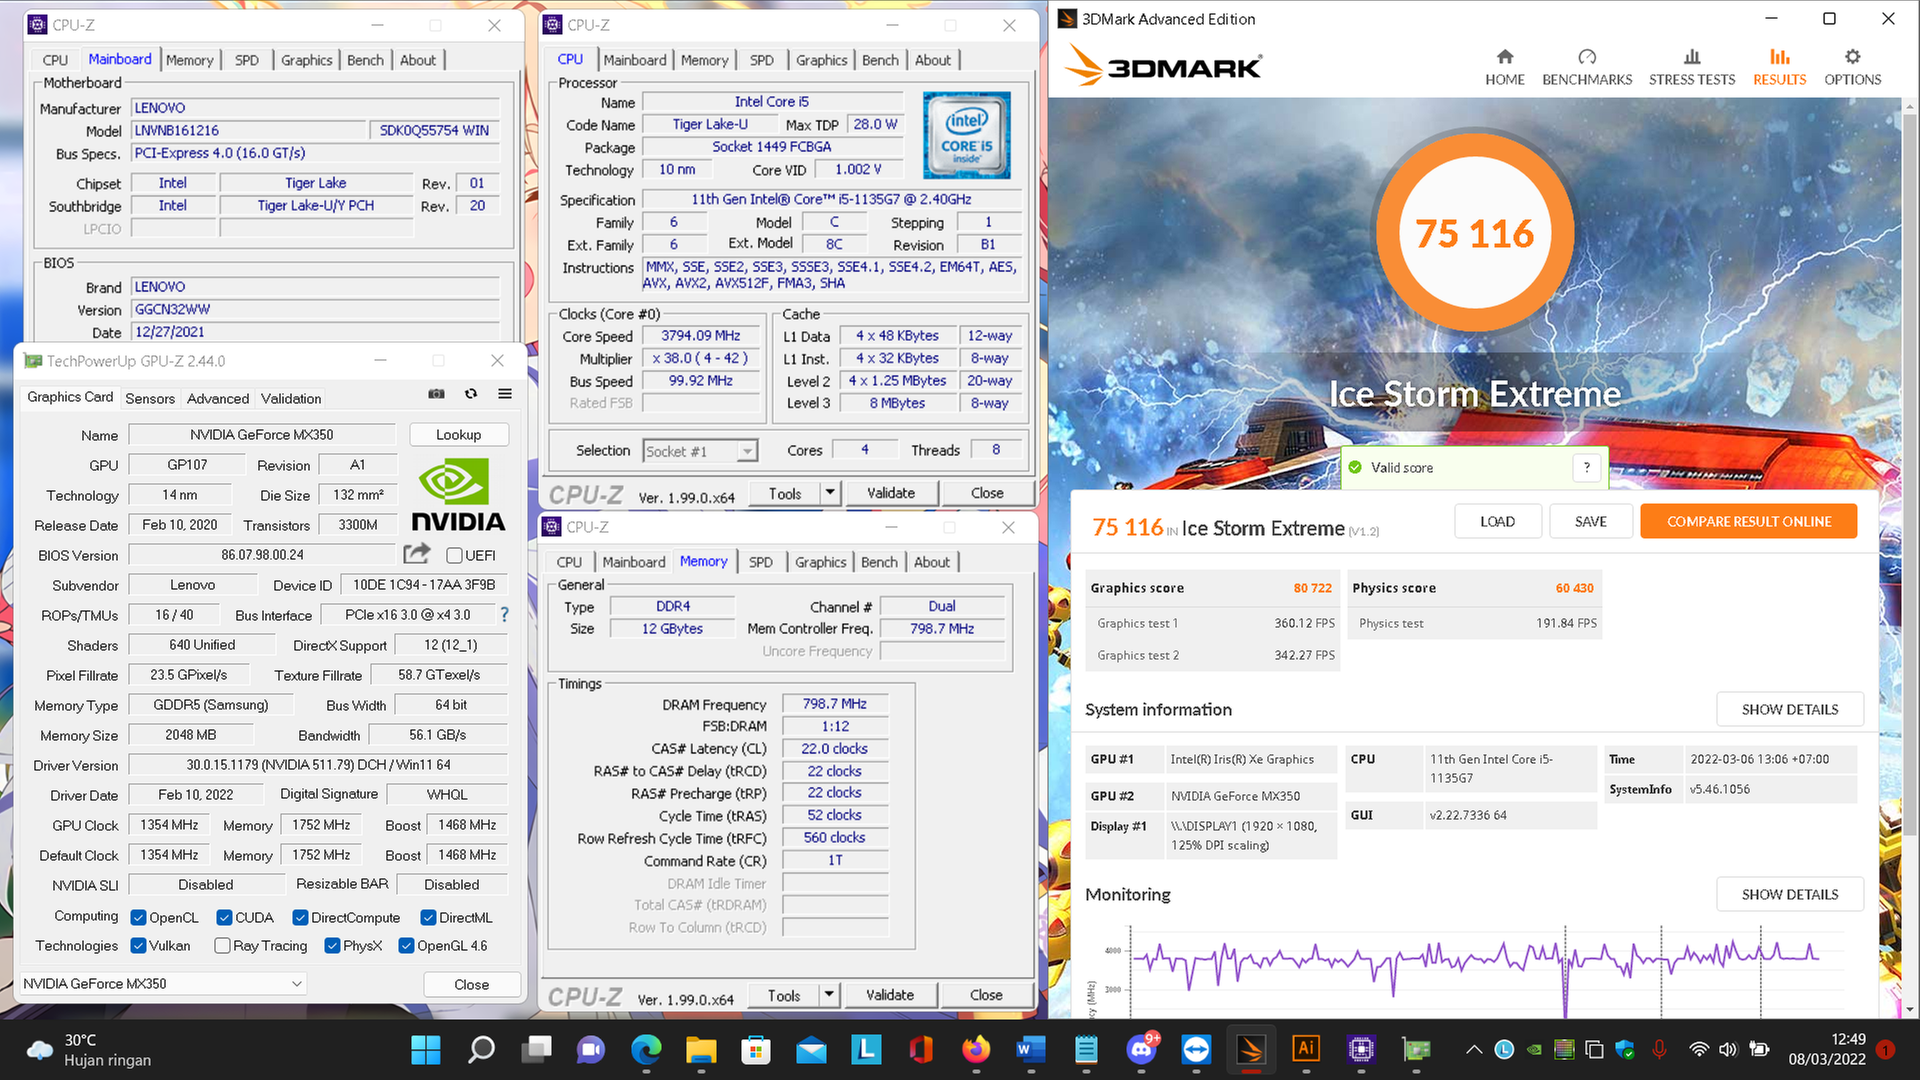Click LOAD button in 3DMark
This screenshot has width=1920, height=1080.
click(x=1497, y=521)
